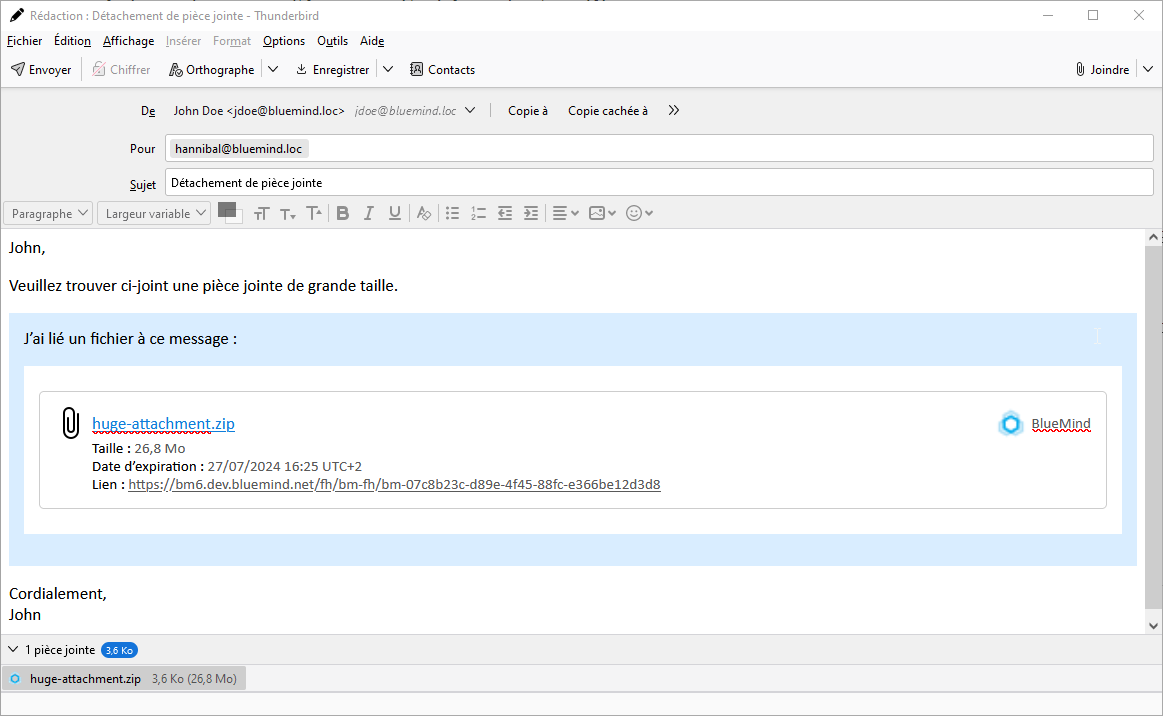Image resolution: width=1163 pixels, height=716 pixels.
Task: Click the bold formatting icon
Action: click(343, 213)
